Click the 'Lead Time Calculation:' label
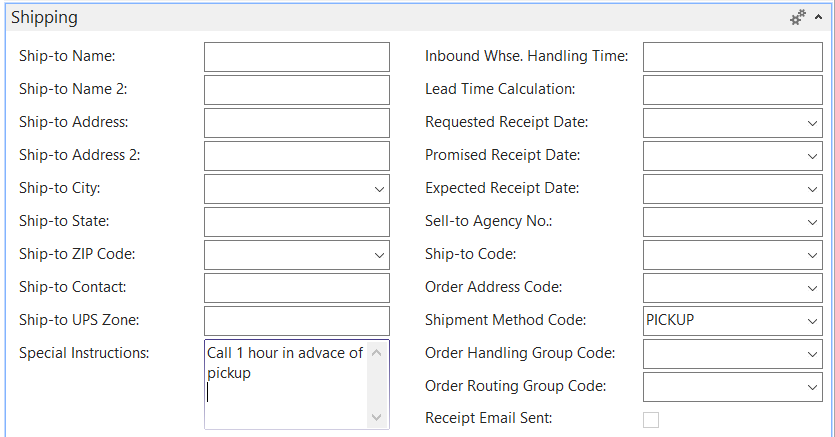 [x=500, y=89]
